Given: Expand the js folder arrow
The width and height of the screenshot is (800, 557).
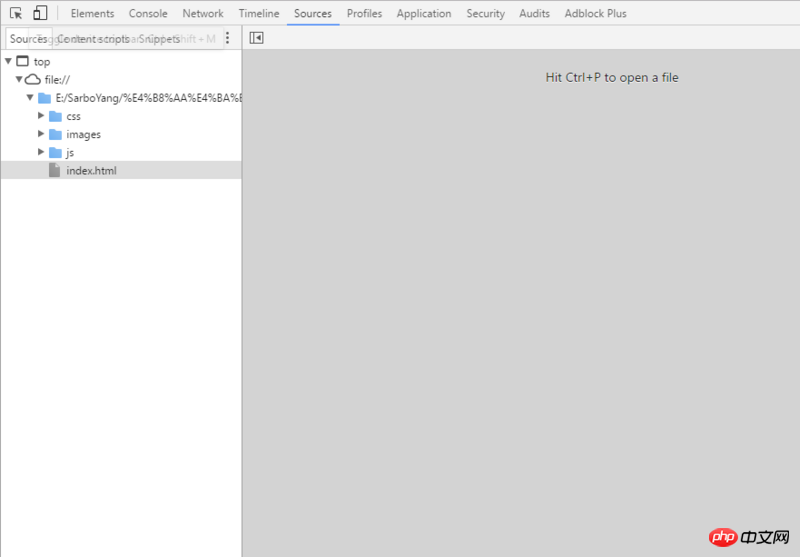Looking at the screenshot, I should click(41, 152).
